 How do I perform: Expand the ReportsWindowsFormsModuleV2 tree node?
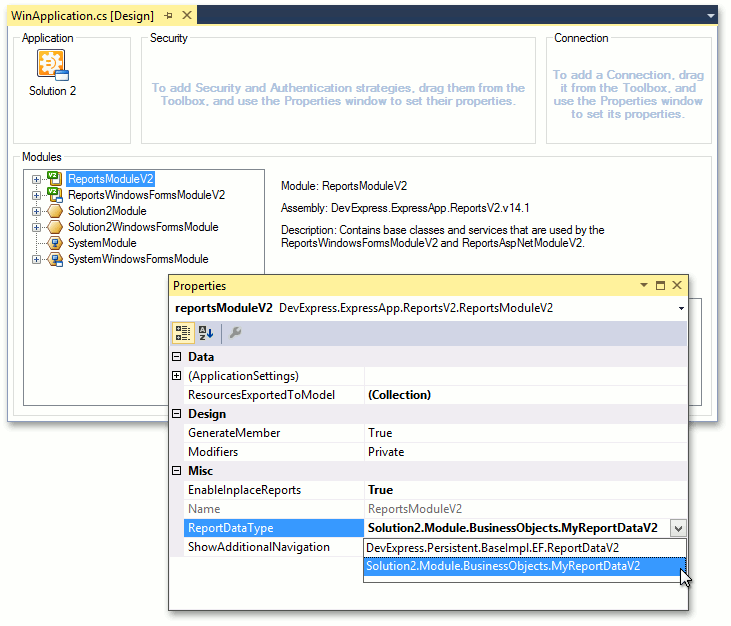point(36,195)
